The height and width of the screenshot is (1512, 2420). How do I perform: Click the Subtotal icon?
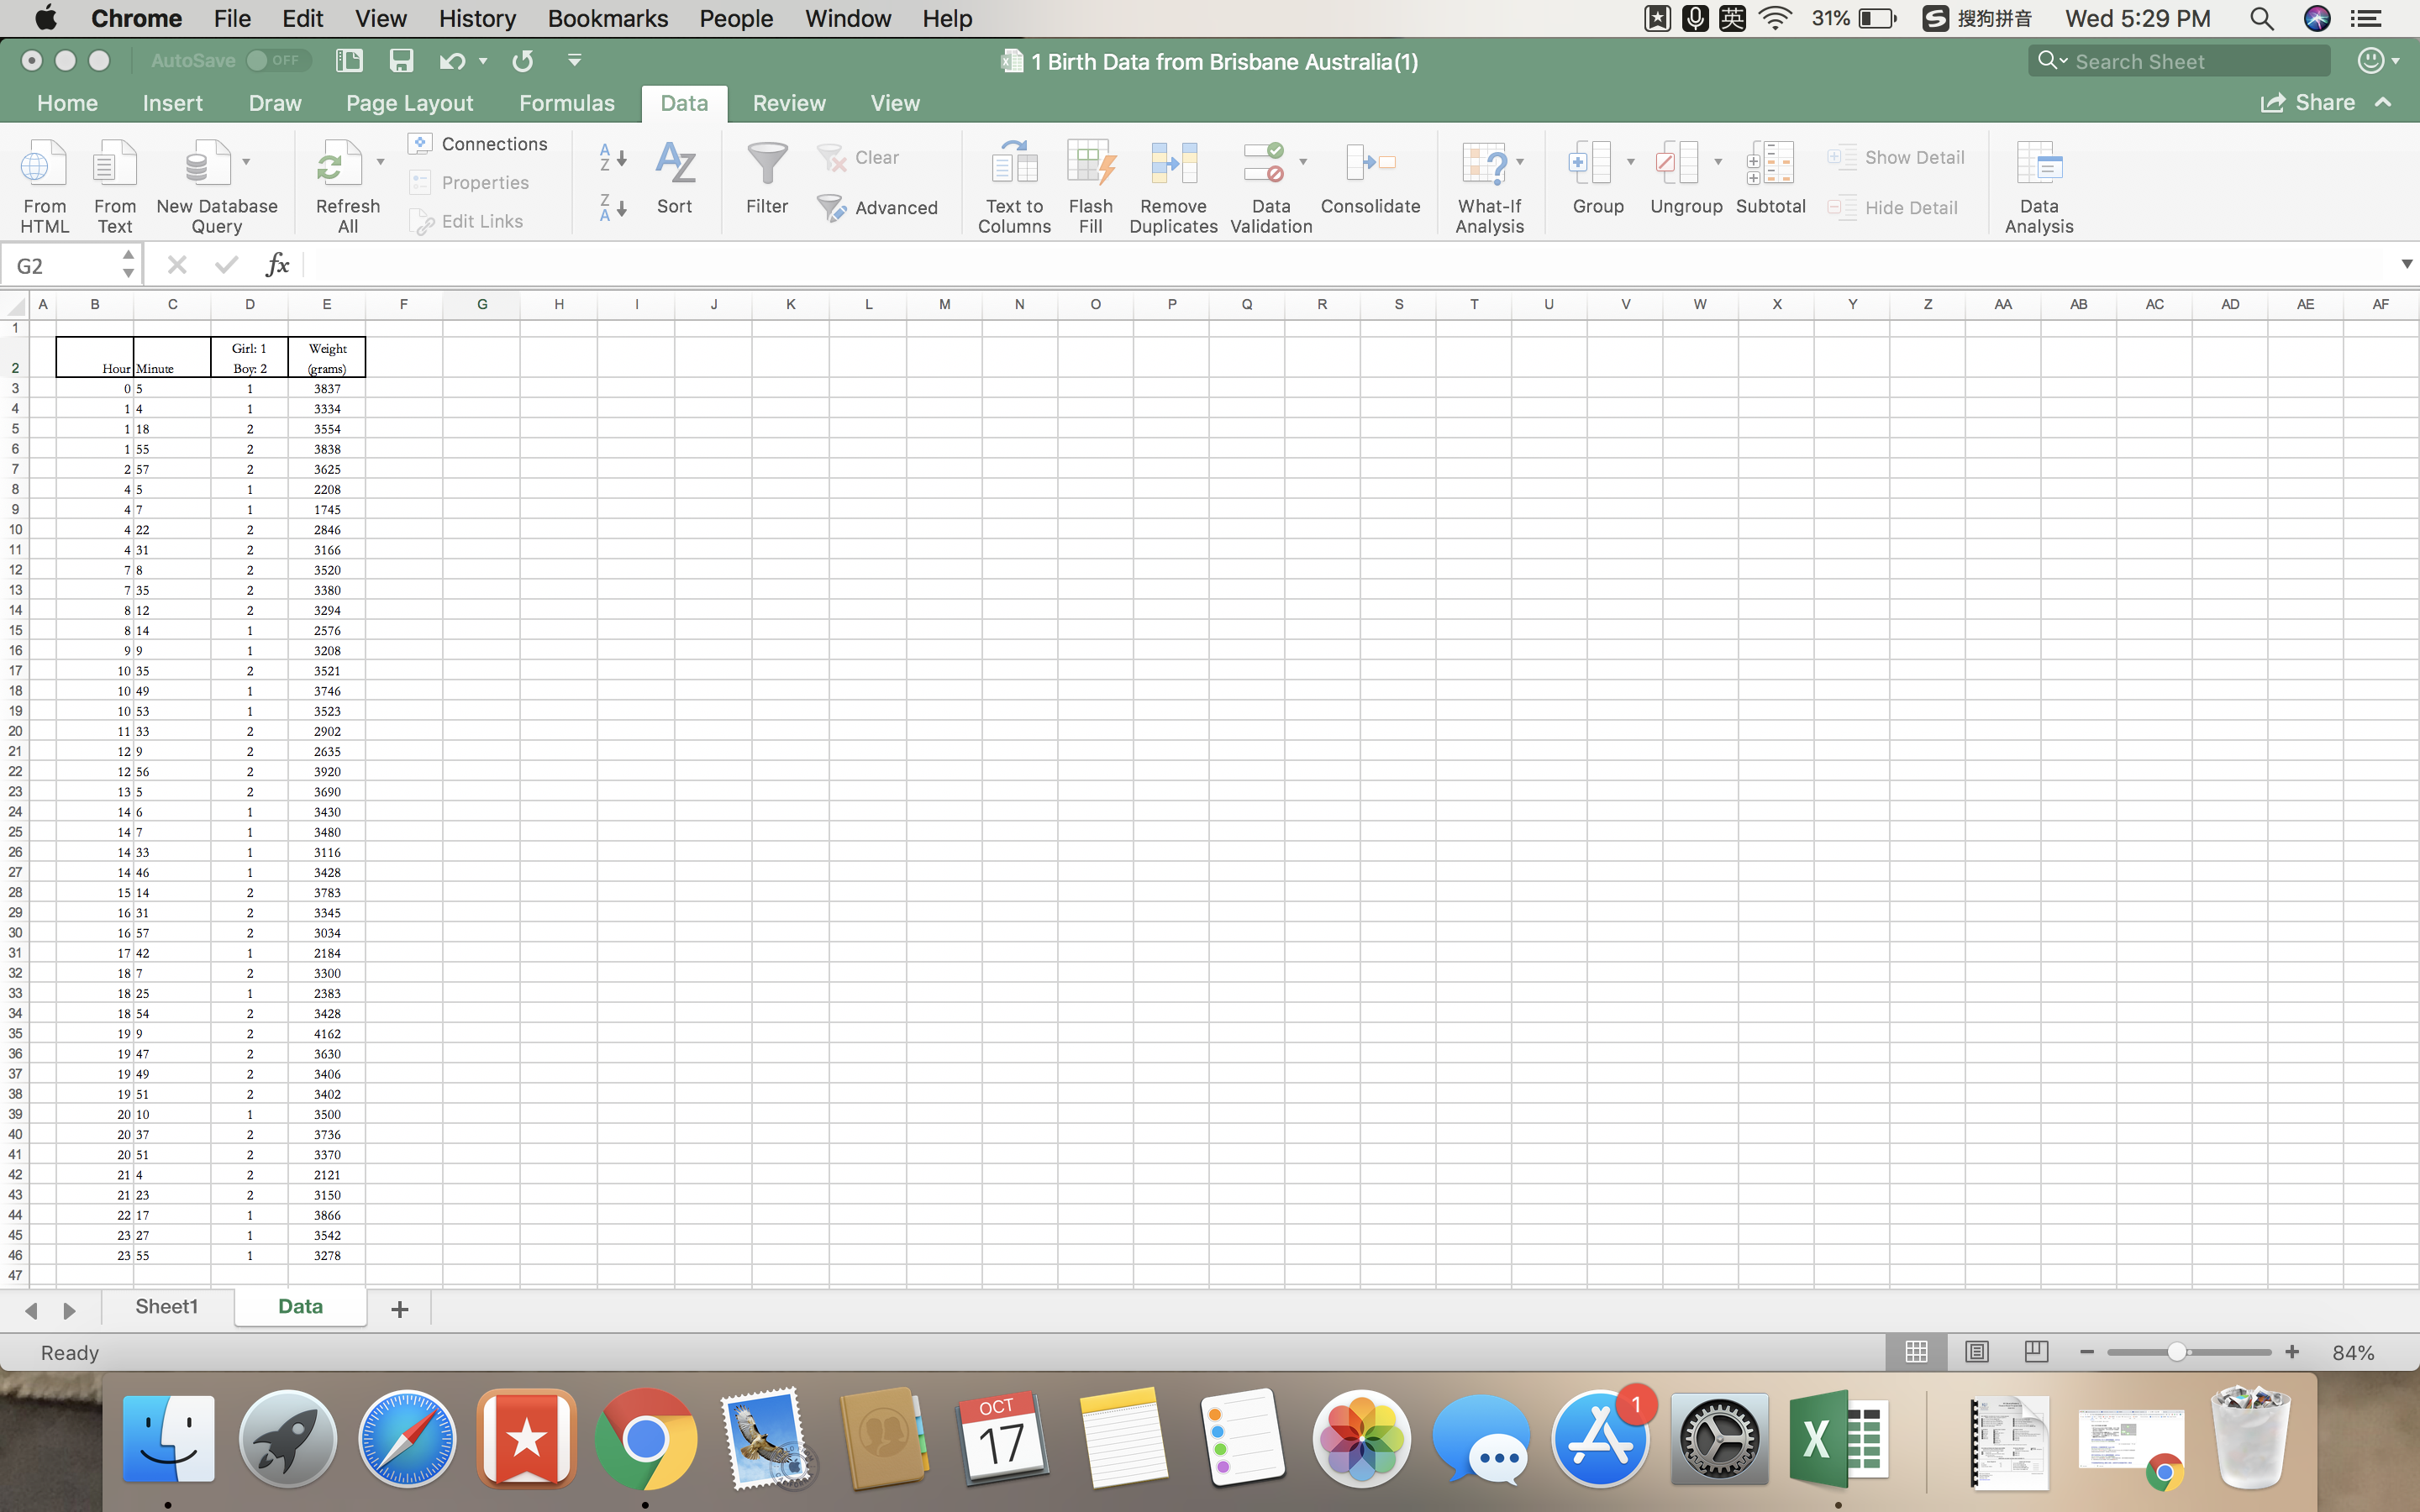click(1770, 164)
